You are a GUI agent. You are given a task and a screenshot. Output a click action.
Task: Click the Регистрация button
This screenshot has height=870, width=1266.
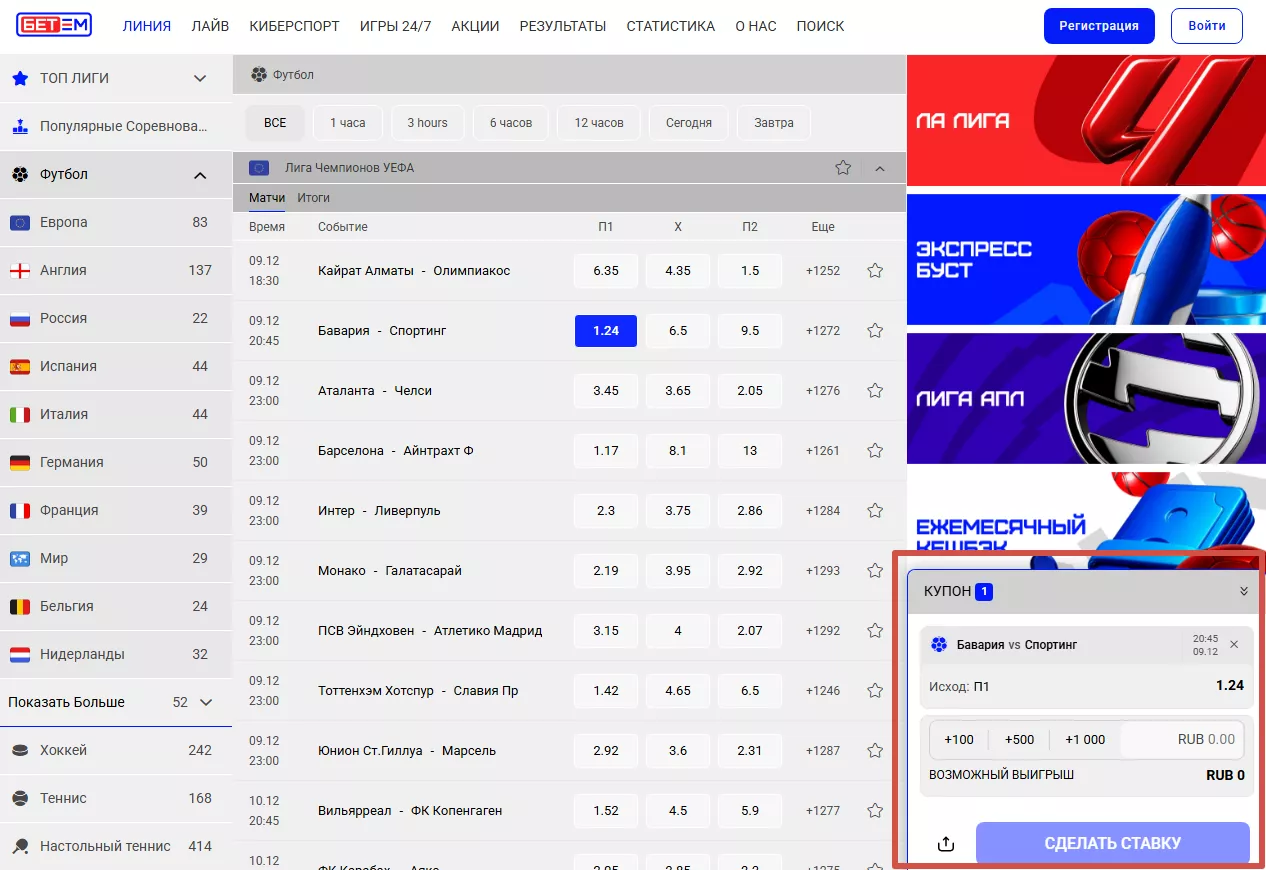click(1098, 26)
